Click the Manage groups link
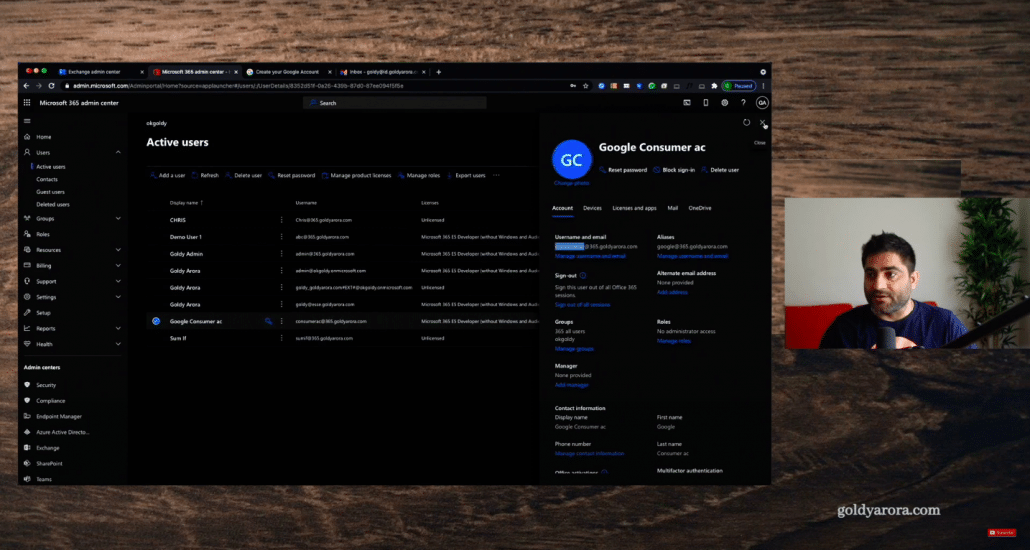 [574, 349]
